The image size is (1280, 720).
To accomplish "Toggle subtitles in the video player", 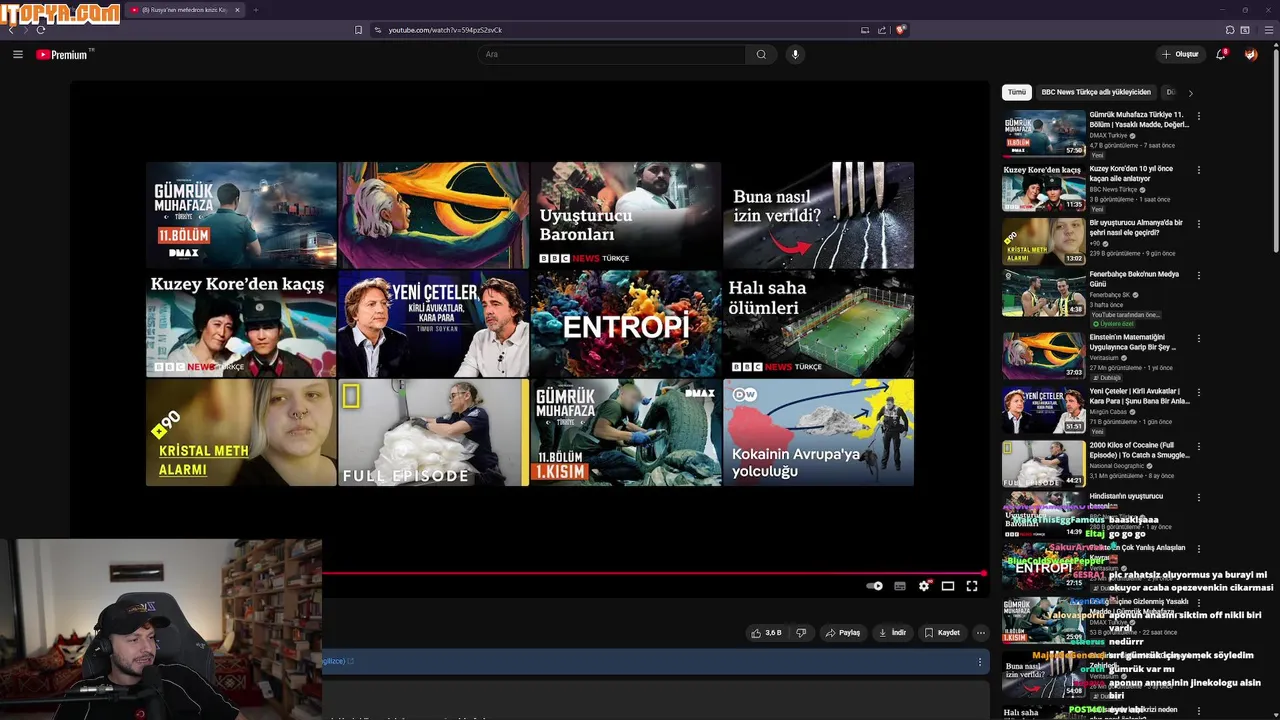I will [x=900, y=586].
